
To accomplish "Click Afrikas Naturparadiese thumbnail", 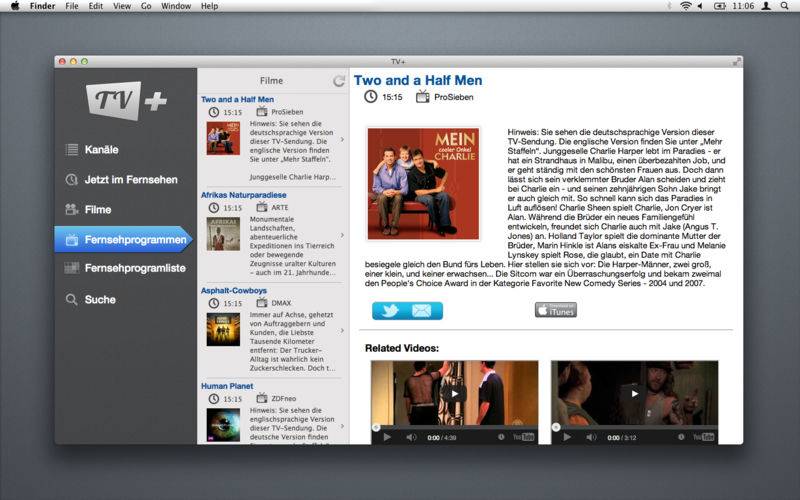I will point(223,234).
